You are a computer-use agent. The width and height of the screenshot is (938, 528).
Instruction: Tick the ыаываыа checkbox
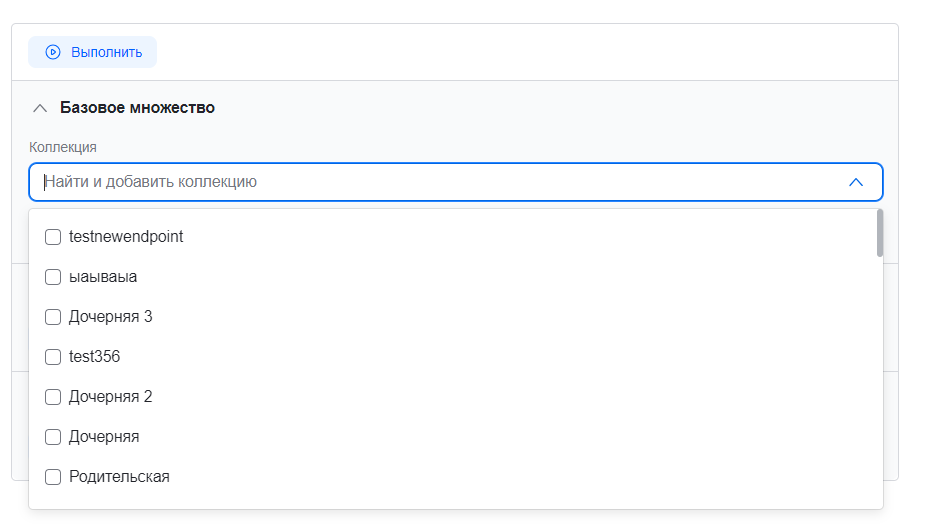(53, 277)
